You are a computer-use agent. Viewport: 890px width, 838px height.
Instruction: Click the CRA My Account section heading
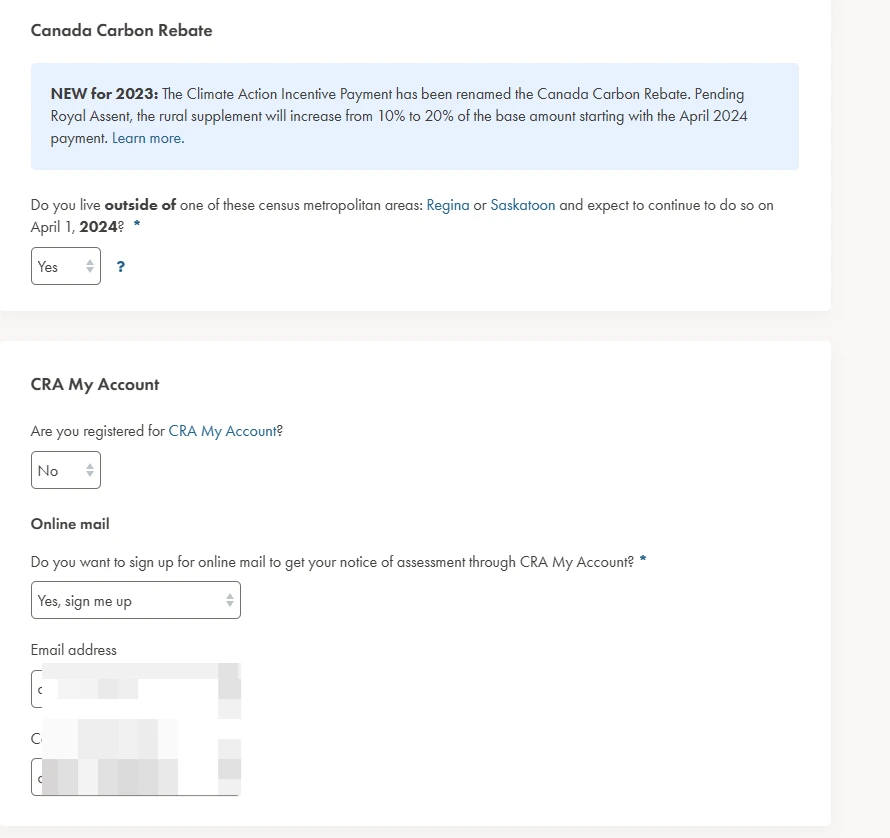pyautogui.click(x=95, y=384)
